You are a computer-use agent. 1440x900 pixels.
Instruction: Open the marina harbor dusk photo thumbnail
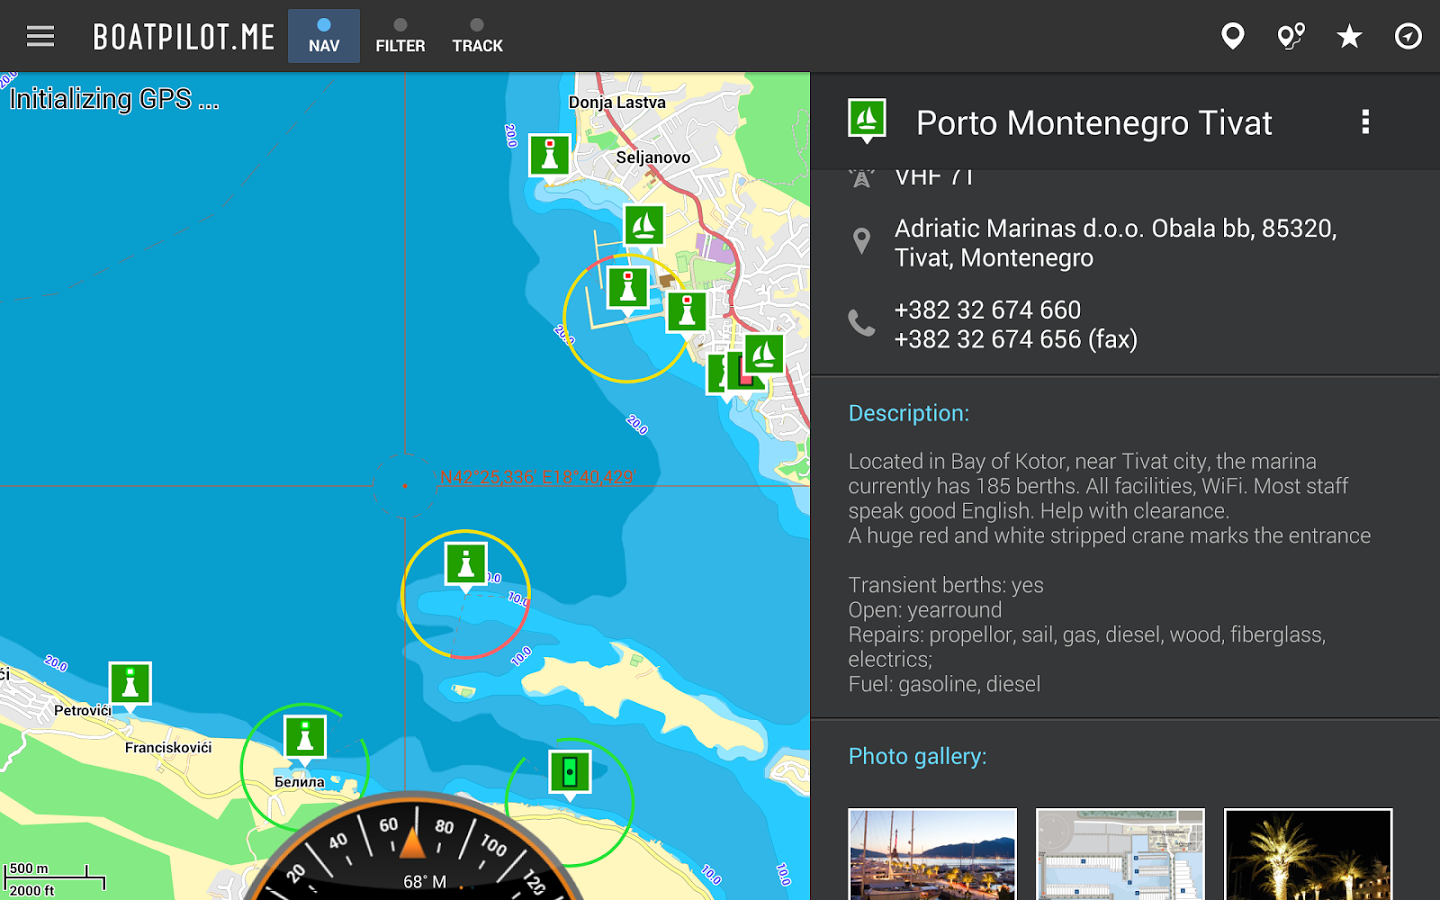[933, 854]
